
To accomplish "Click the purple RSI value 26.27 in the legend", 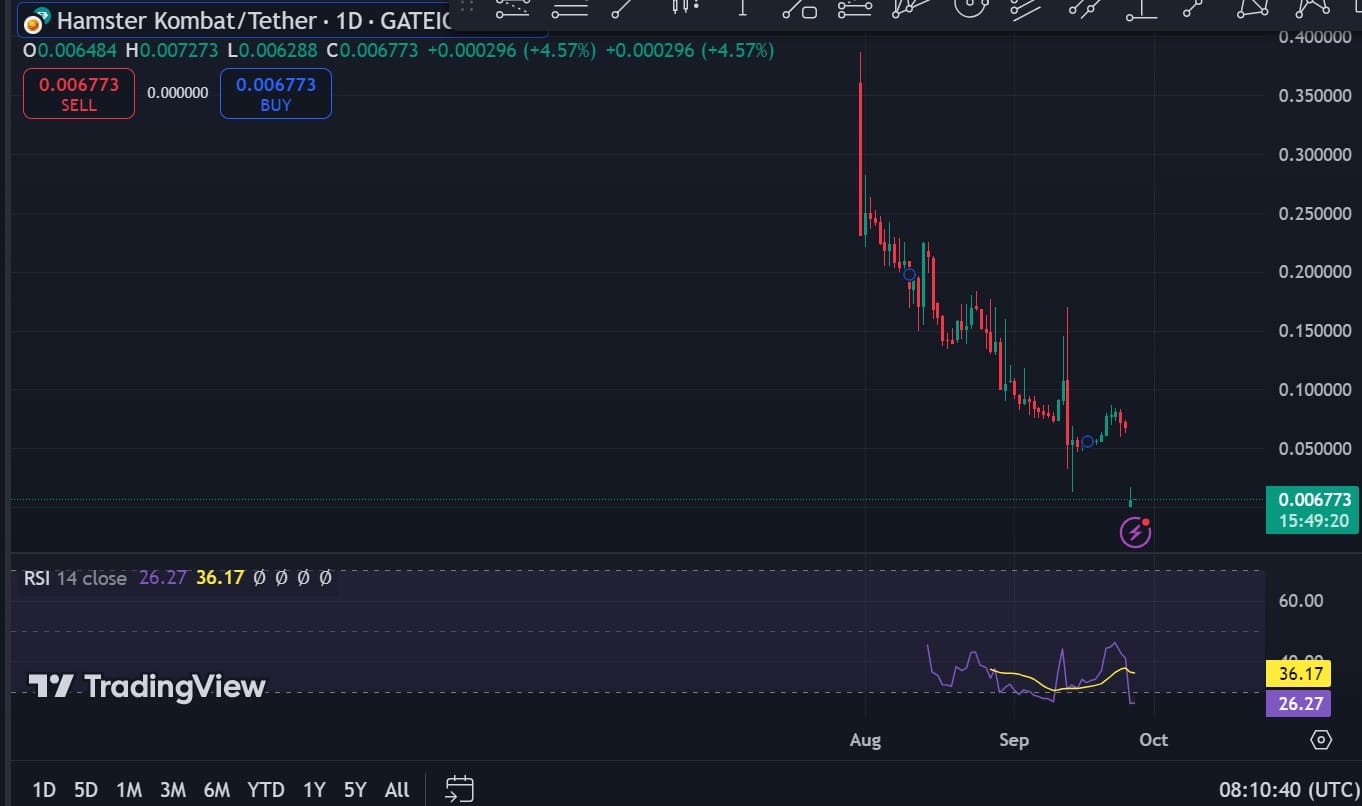I will point(163,578).
